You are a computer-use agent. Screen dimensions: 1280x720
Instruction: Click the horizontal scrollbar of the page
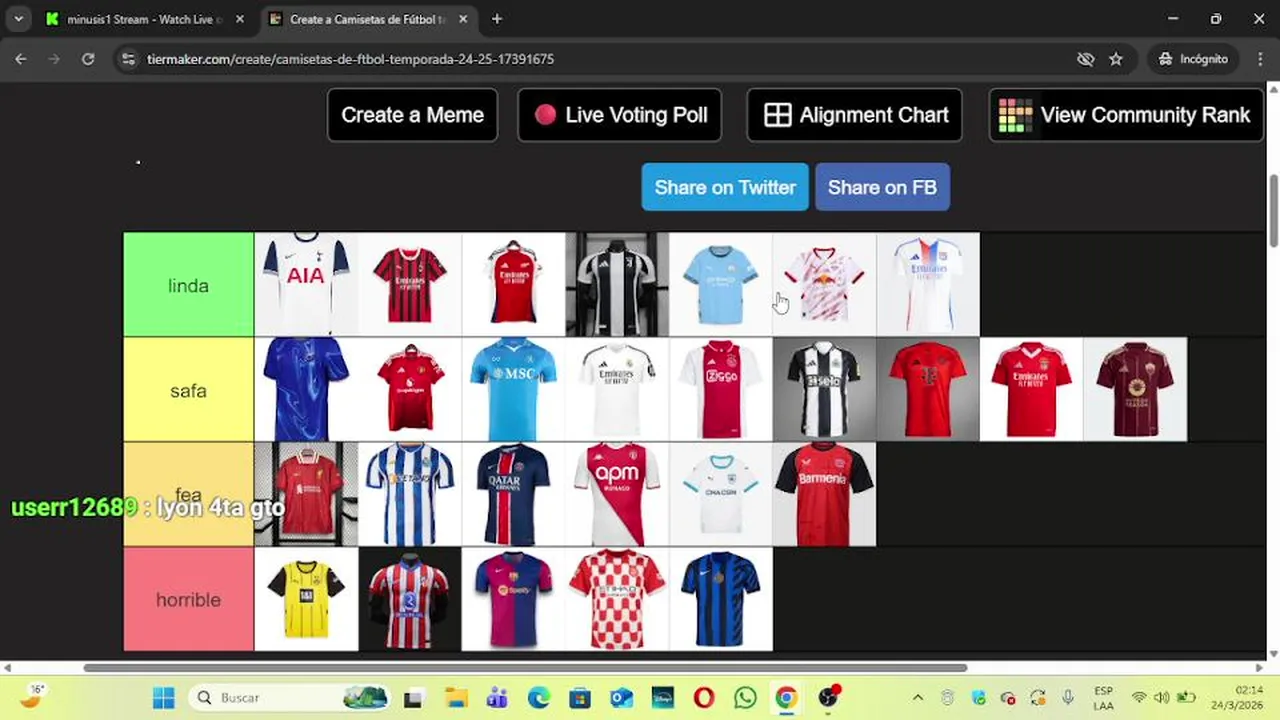tap(525, 668)
